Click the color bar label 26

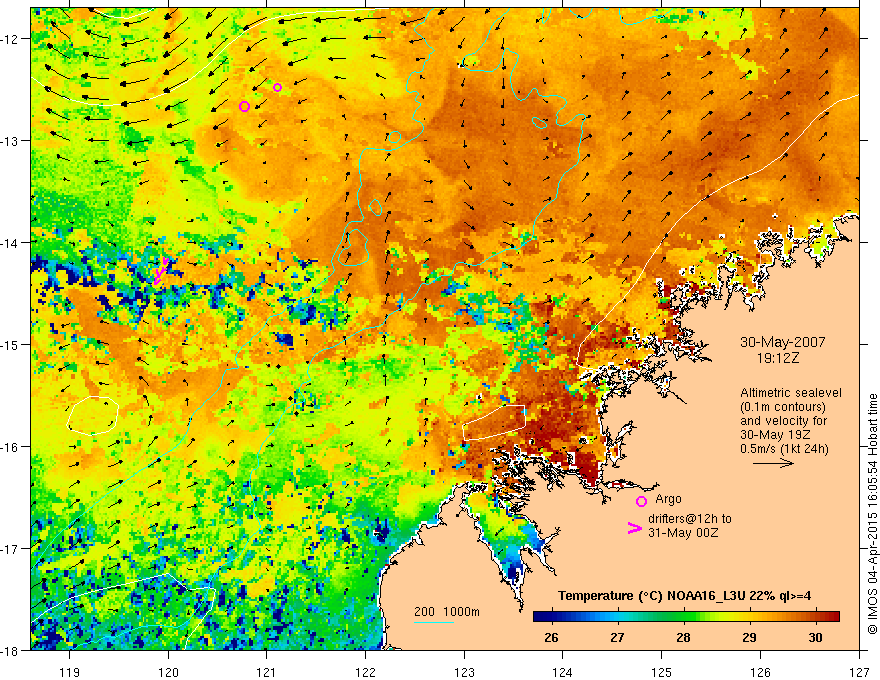coord(551,637)
